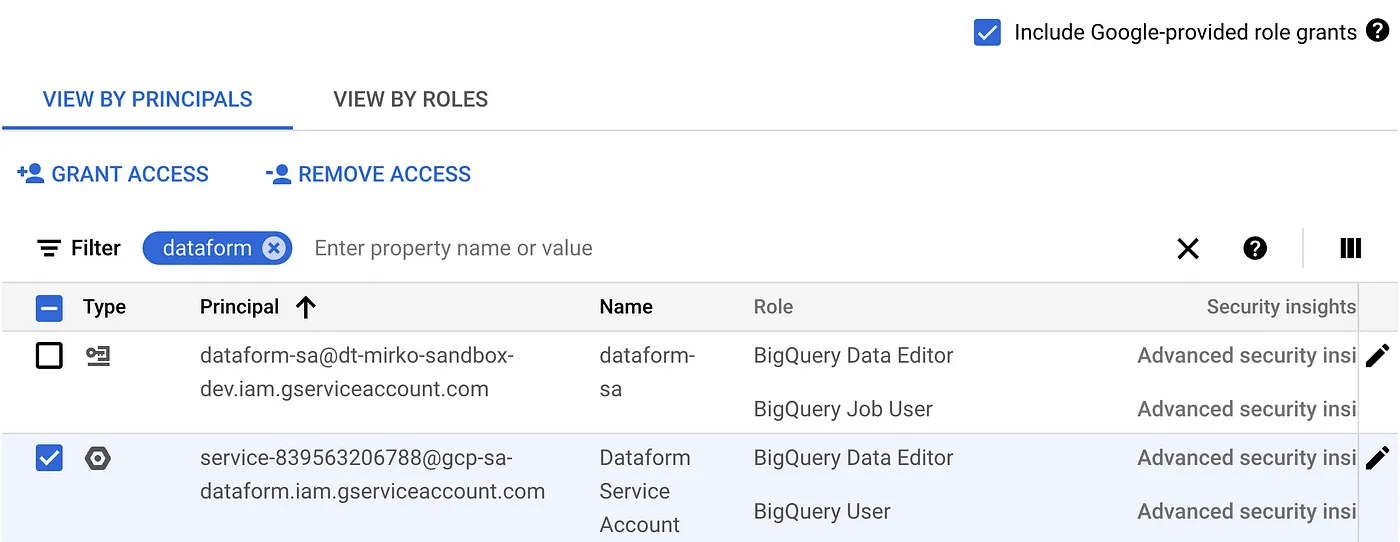Click the Remove Access button
This screenshot has height=542, width=1400.
[368, 174]
